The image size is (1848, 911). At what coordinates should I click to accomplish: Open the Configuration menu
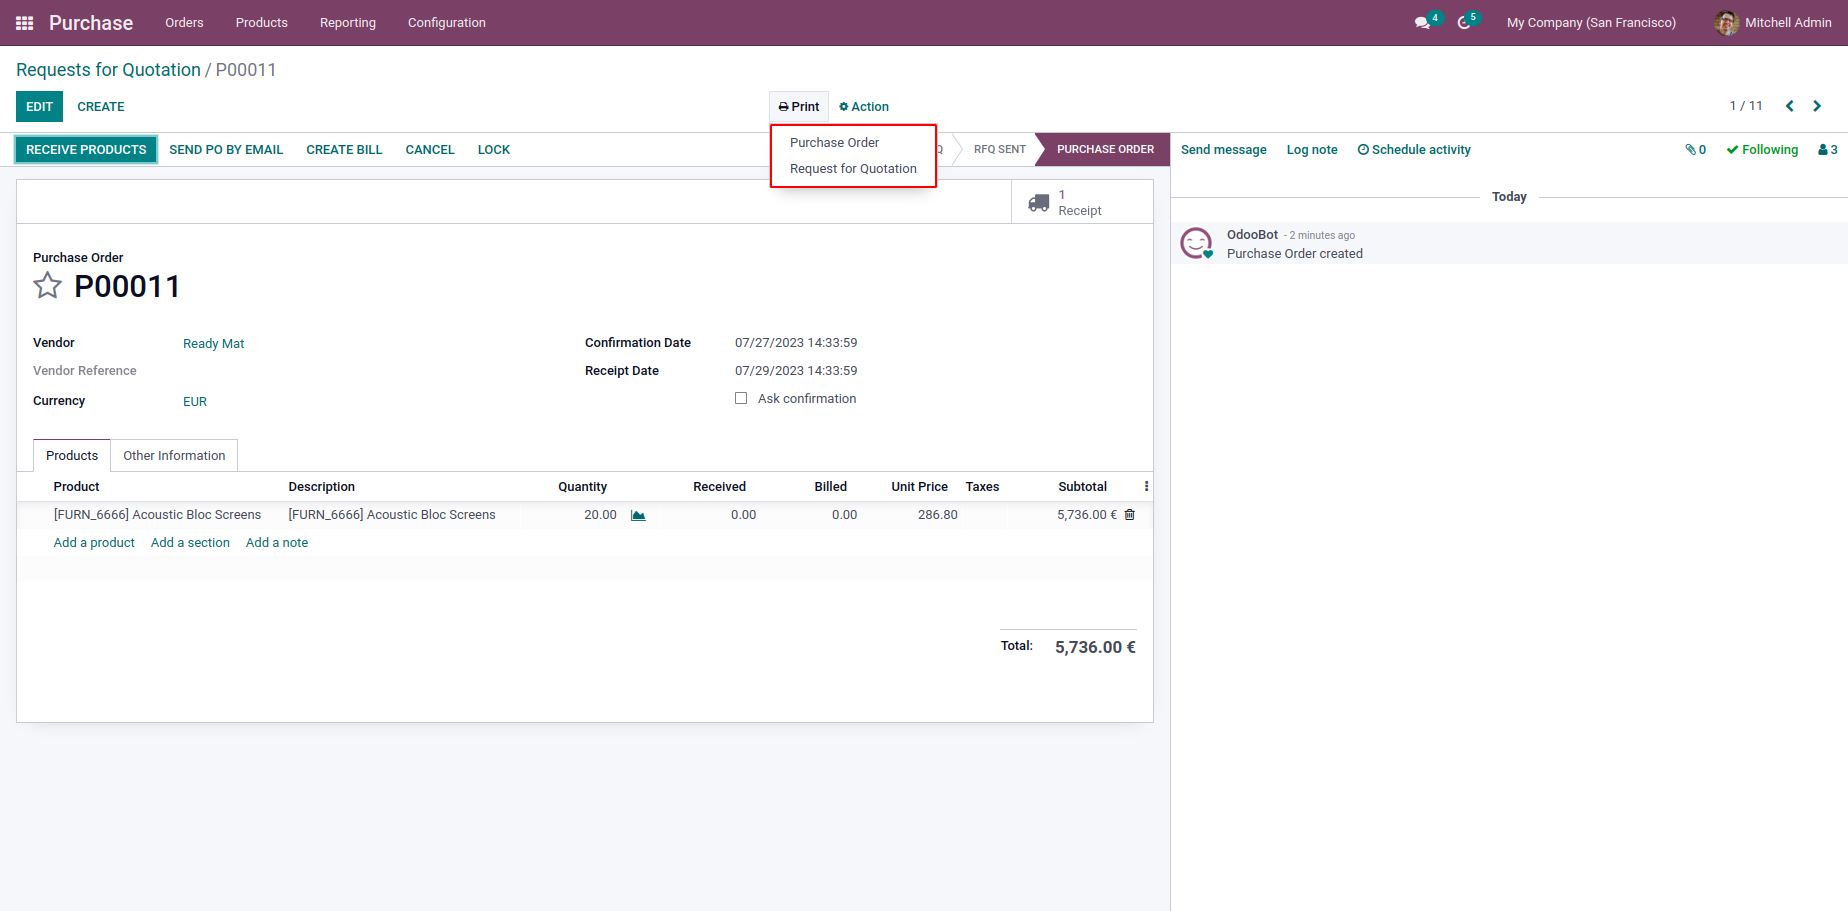(447, 23)
